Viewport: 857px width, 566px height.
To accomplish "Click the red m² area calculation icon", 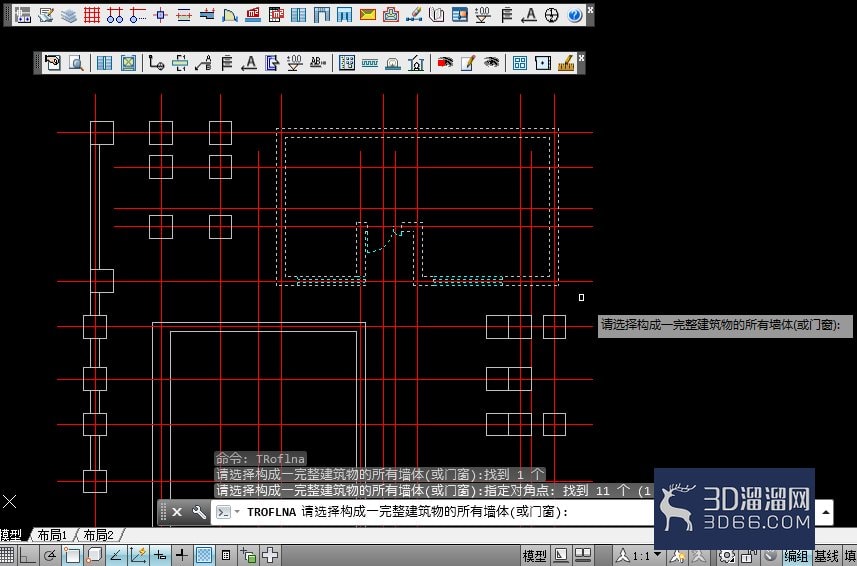I will [x=253, y=15].
